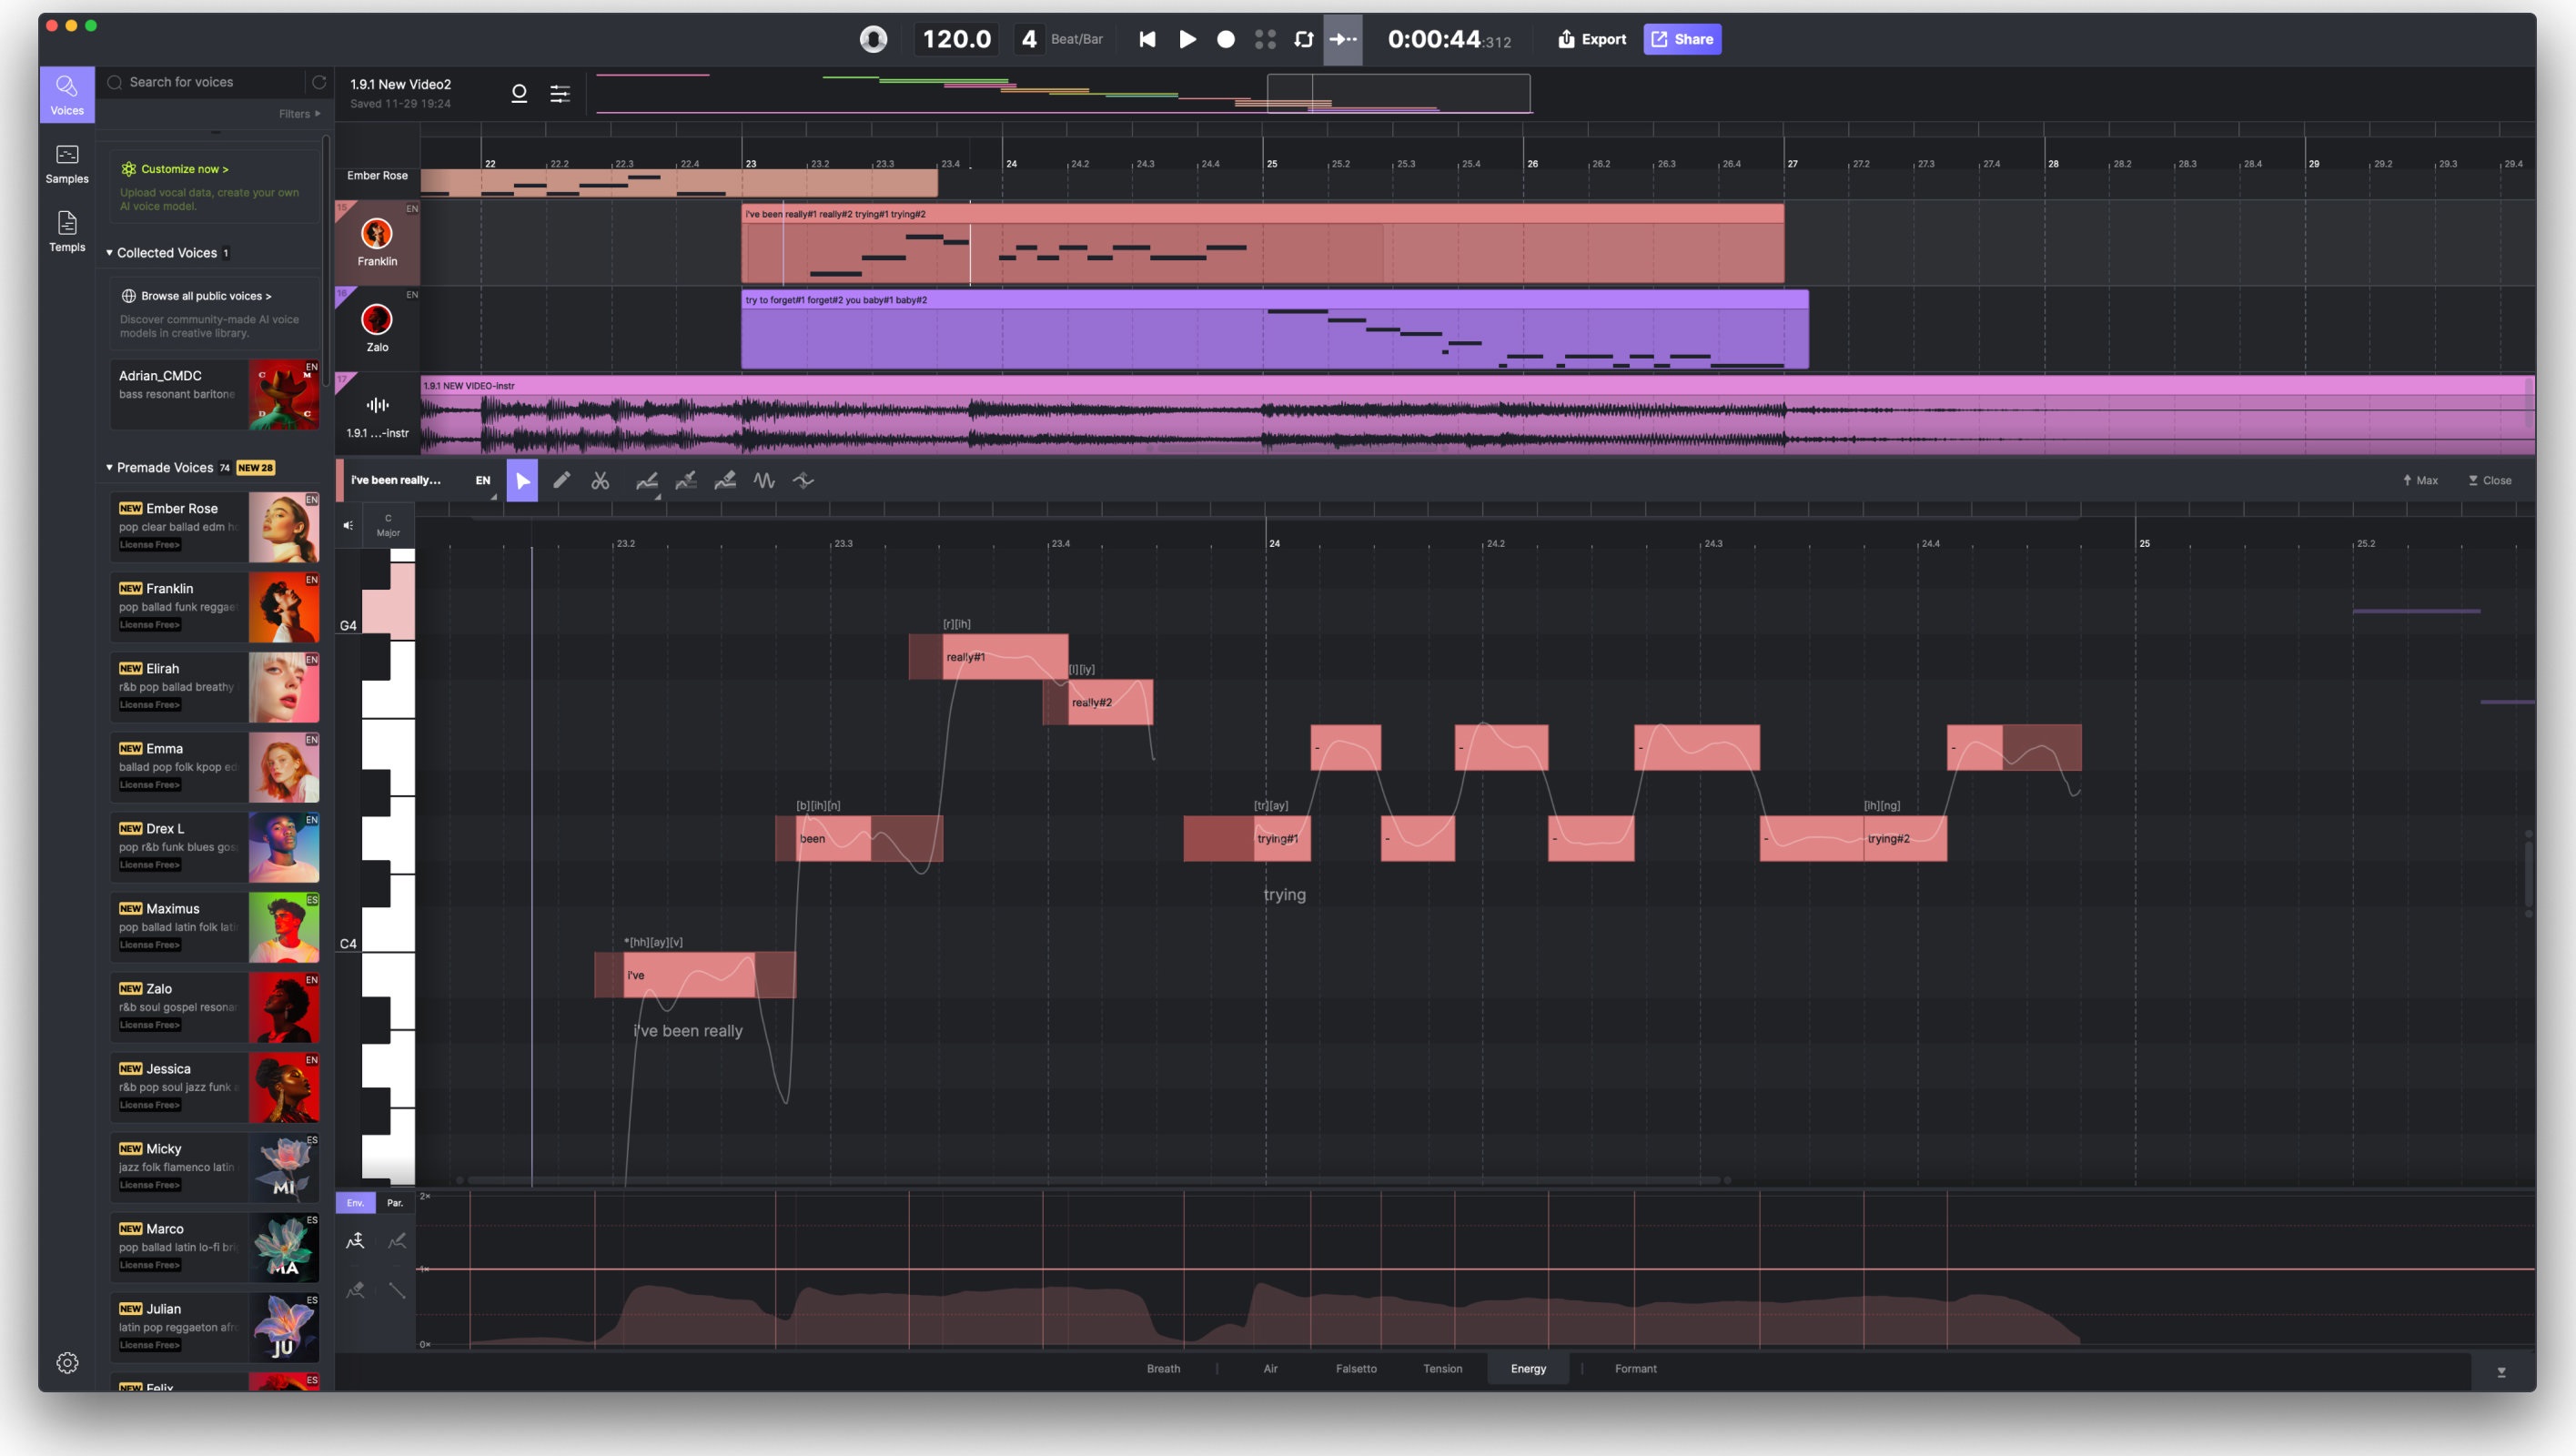Switch to the Par. tab in parameter panel
2576x1456 pixels.
(x=395, y=1203)
